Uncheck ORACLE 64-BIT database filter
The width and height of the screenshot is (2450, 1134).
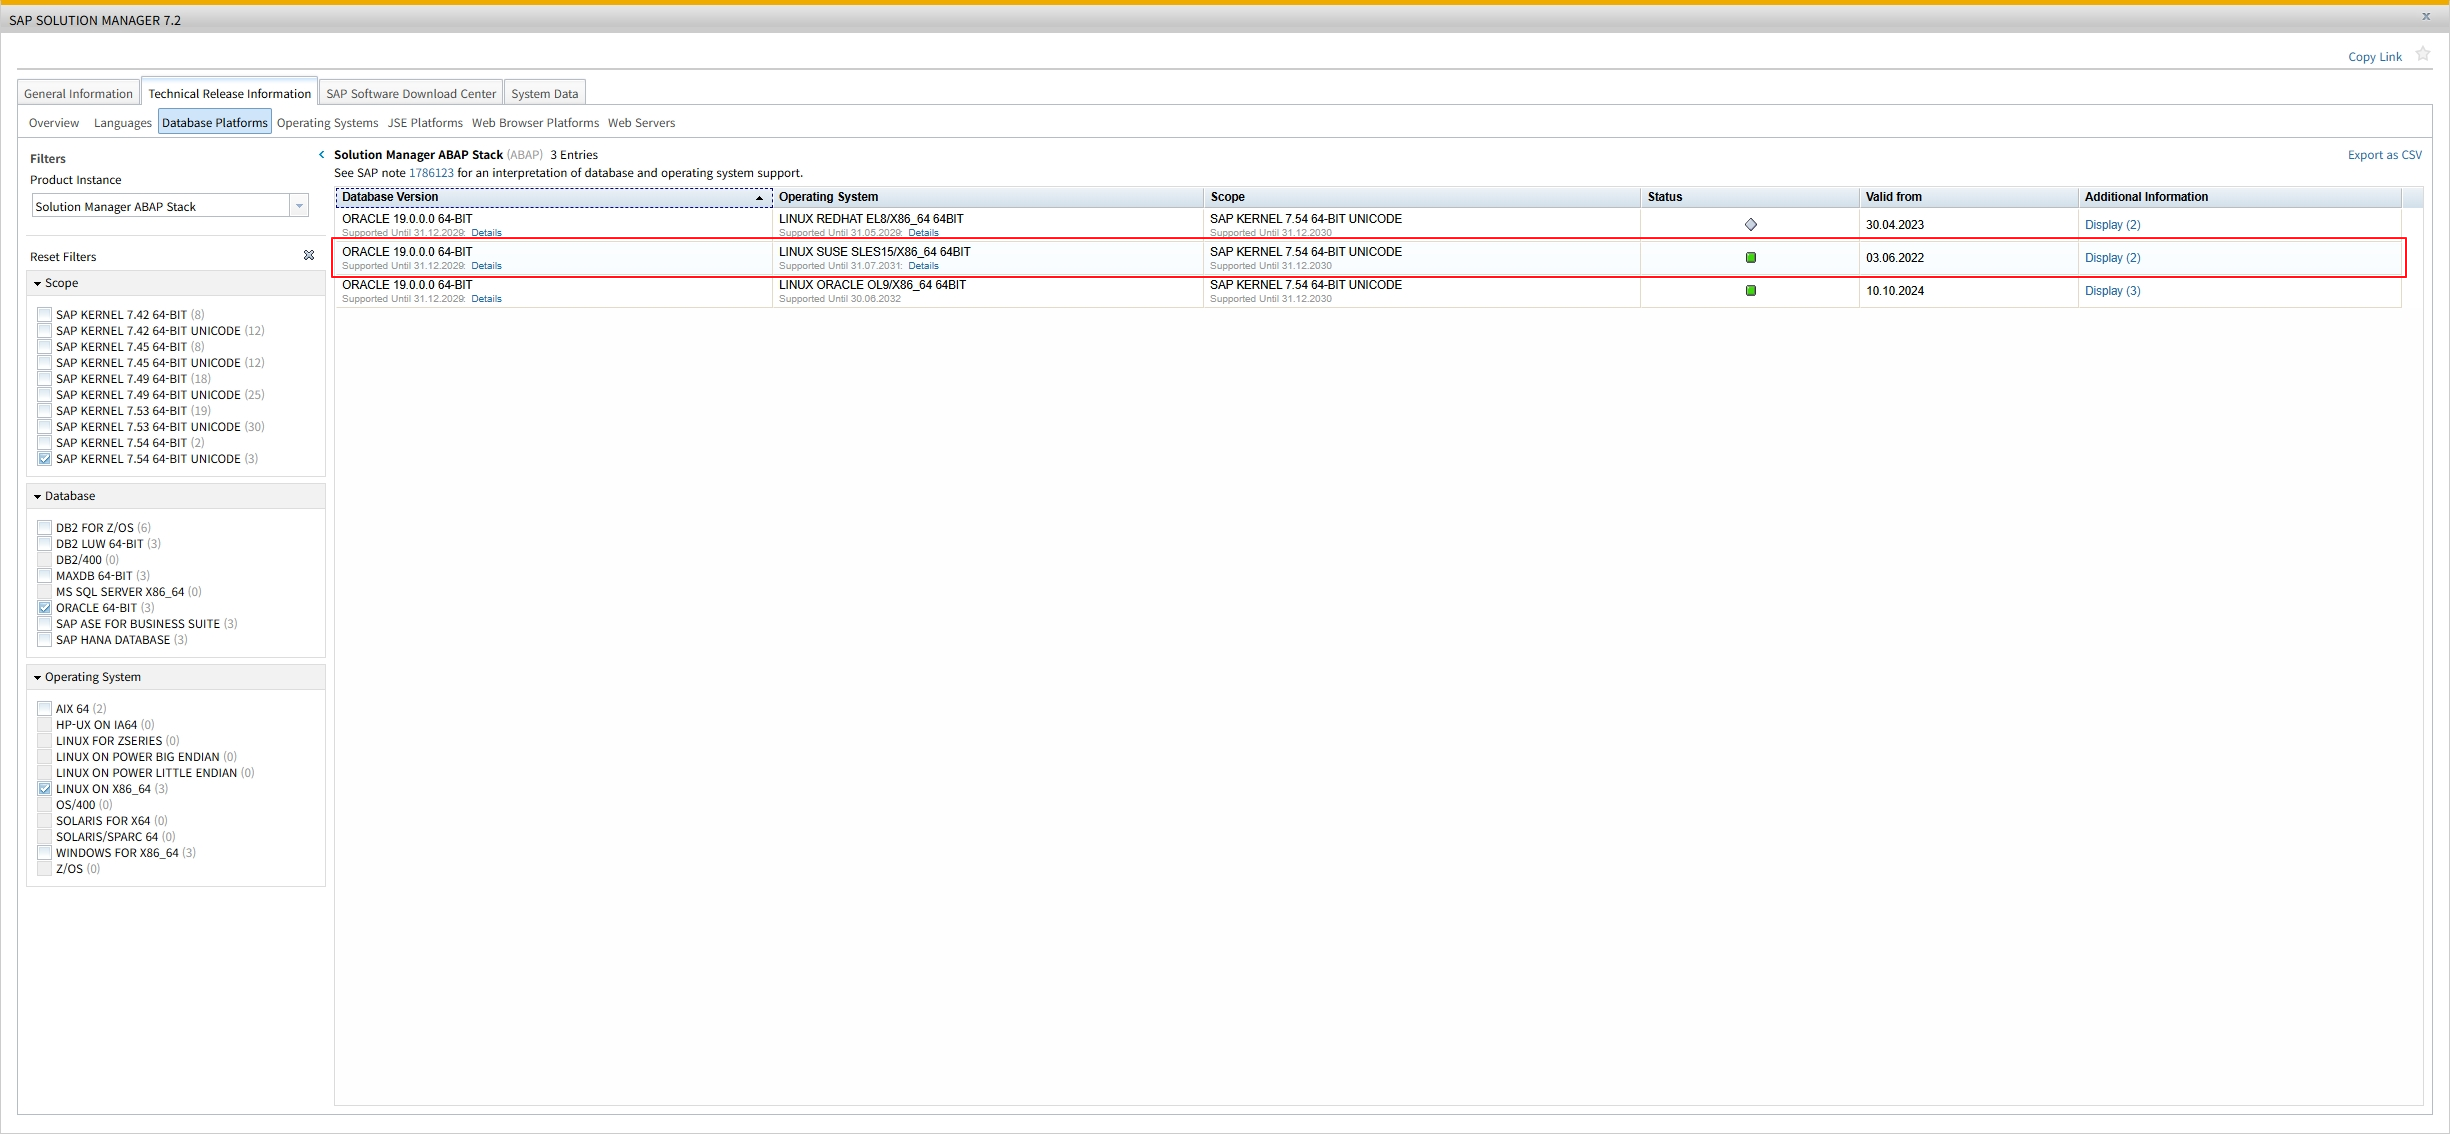(44, 607)
